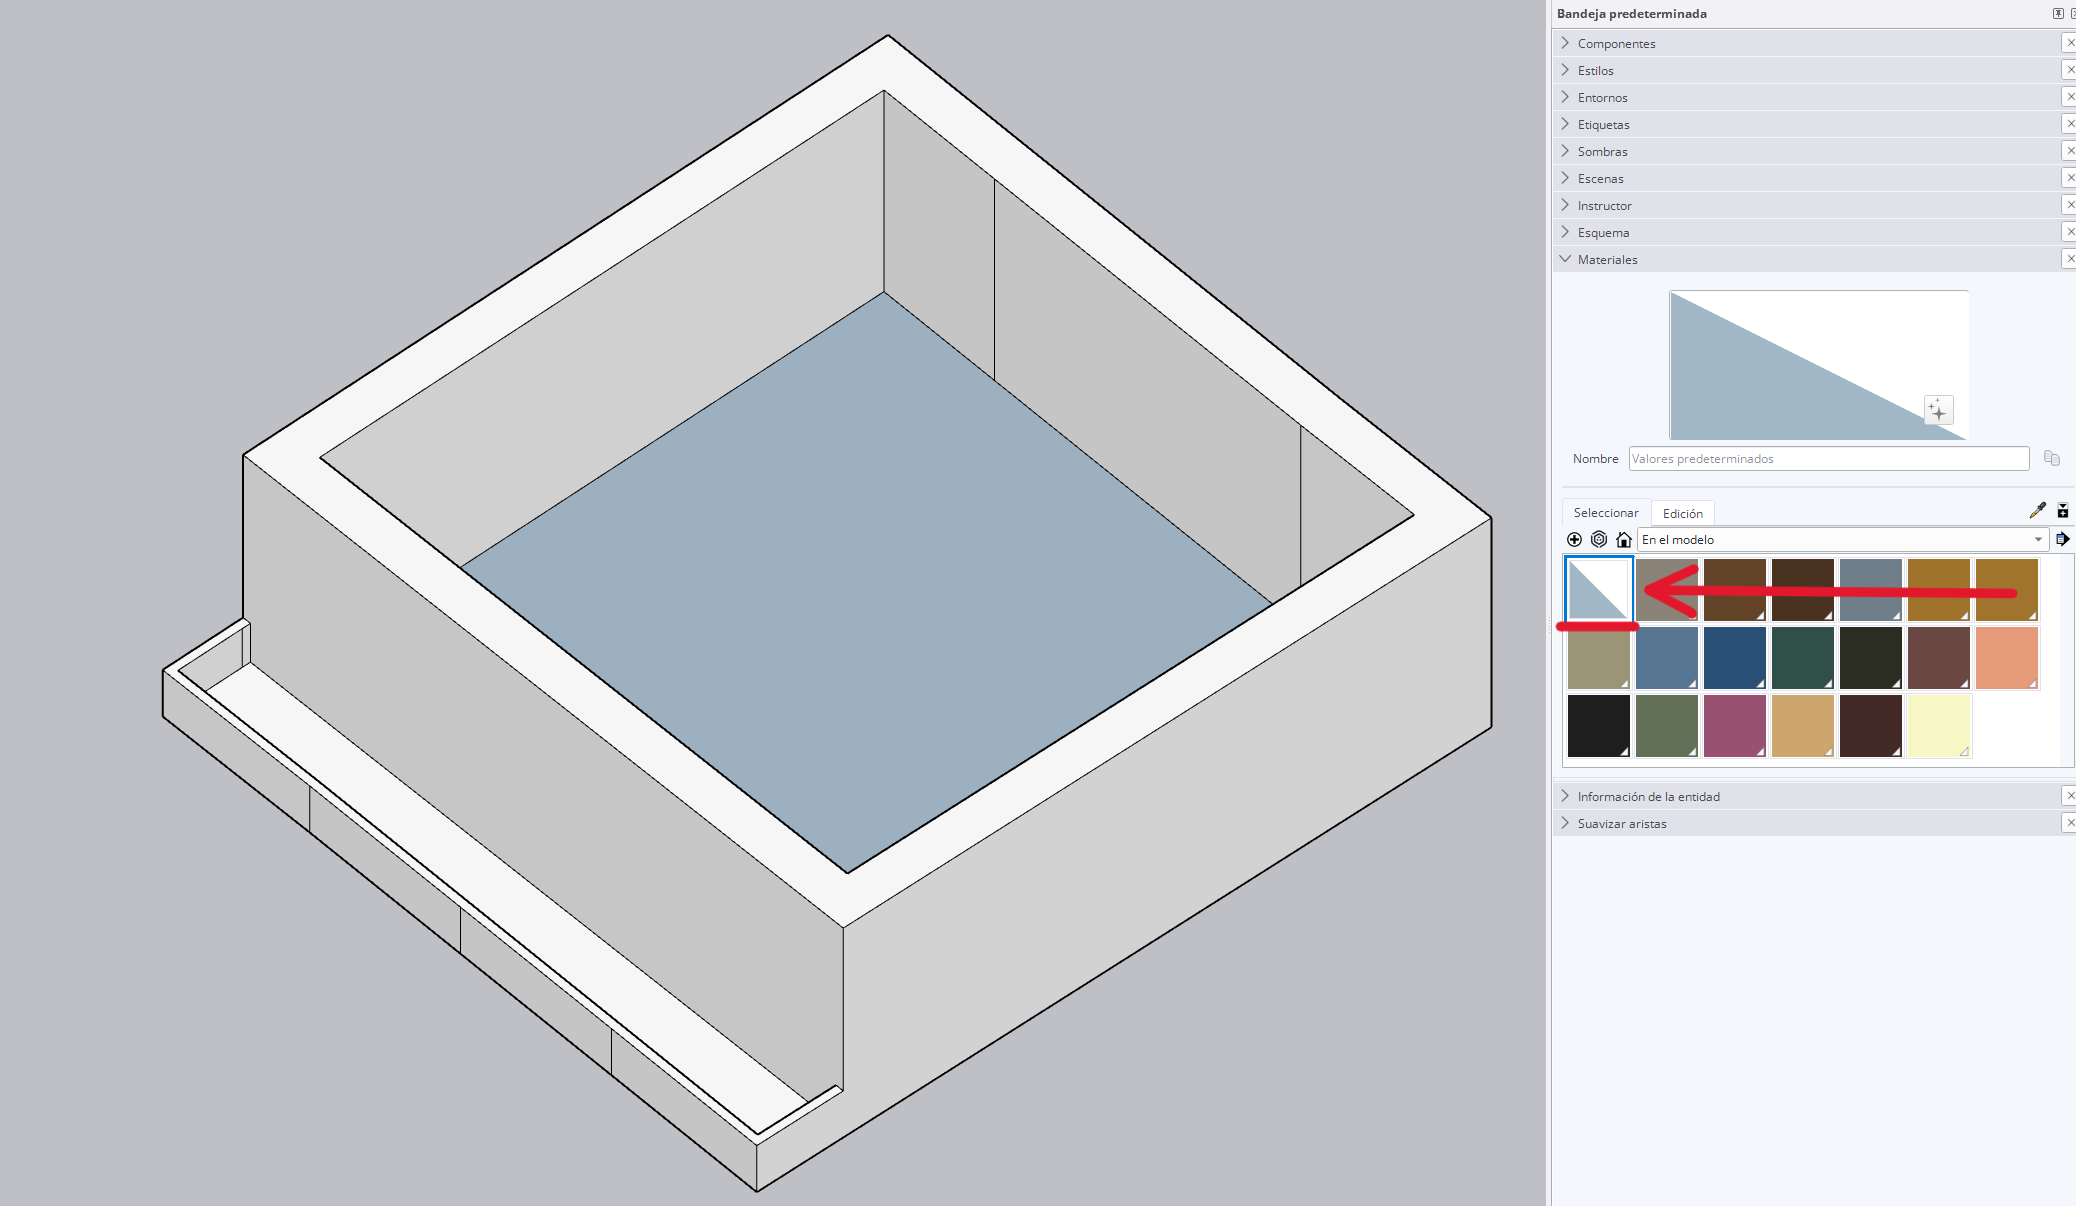
Task: Click the Nombre material name field
Action: (1829, 459)
